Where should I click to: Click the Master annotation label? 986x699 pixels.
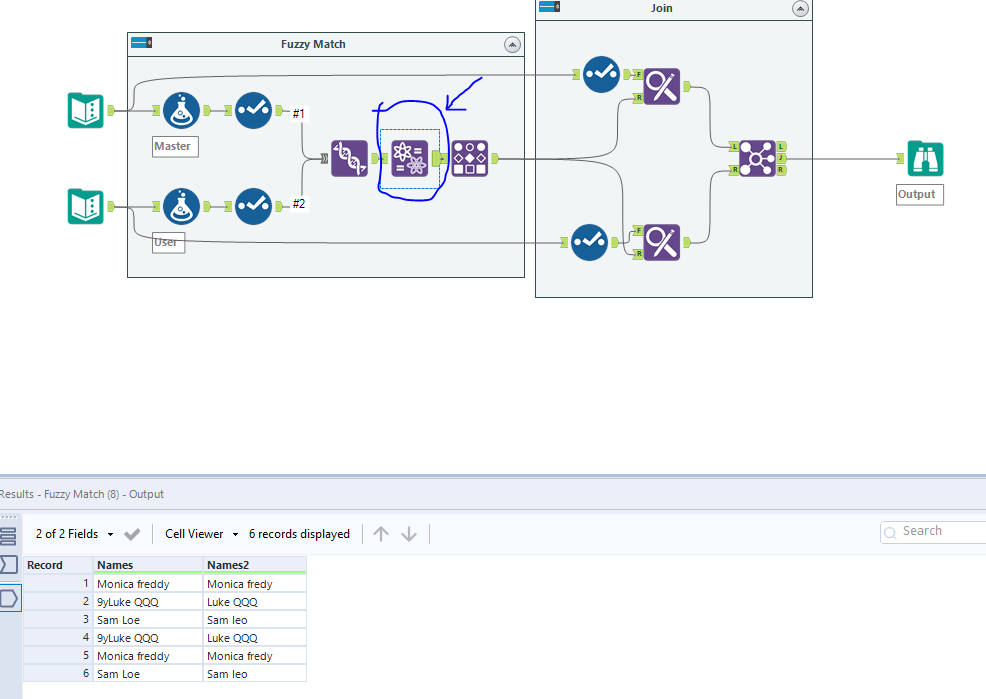pyautogui.click(x=175, y=146)
